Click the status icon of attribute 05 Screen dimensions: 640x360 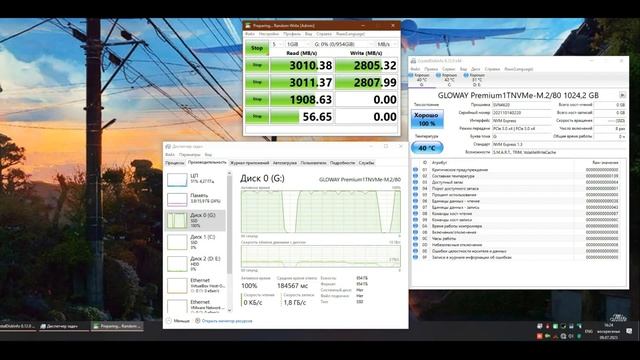(416, 195)
